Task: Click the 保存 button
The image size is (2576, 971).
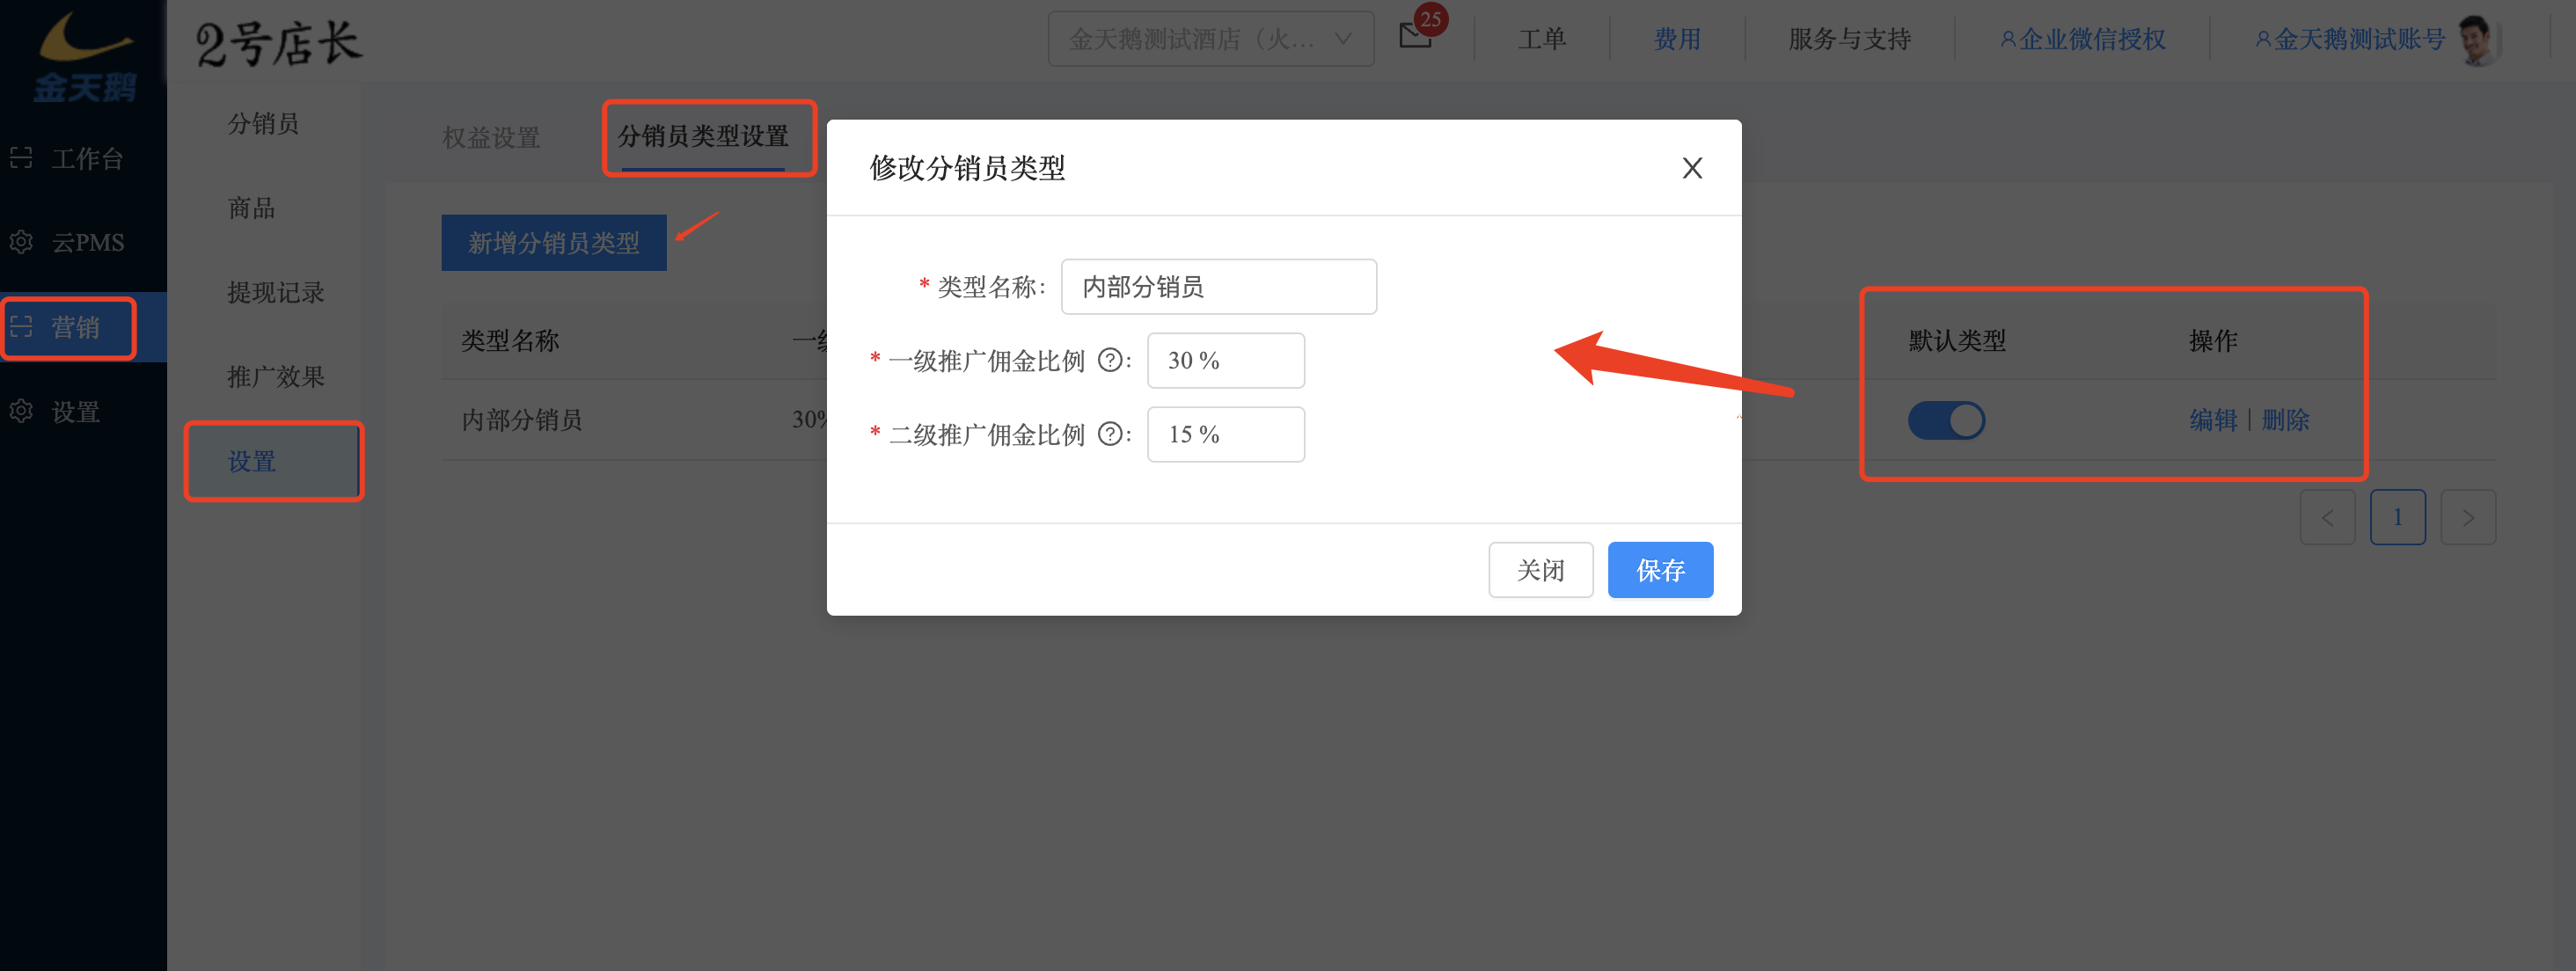Action: tap(1660, 570)
